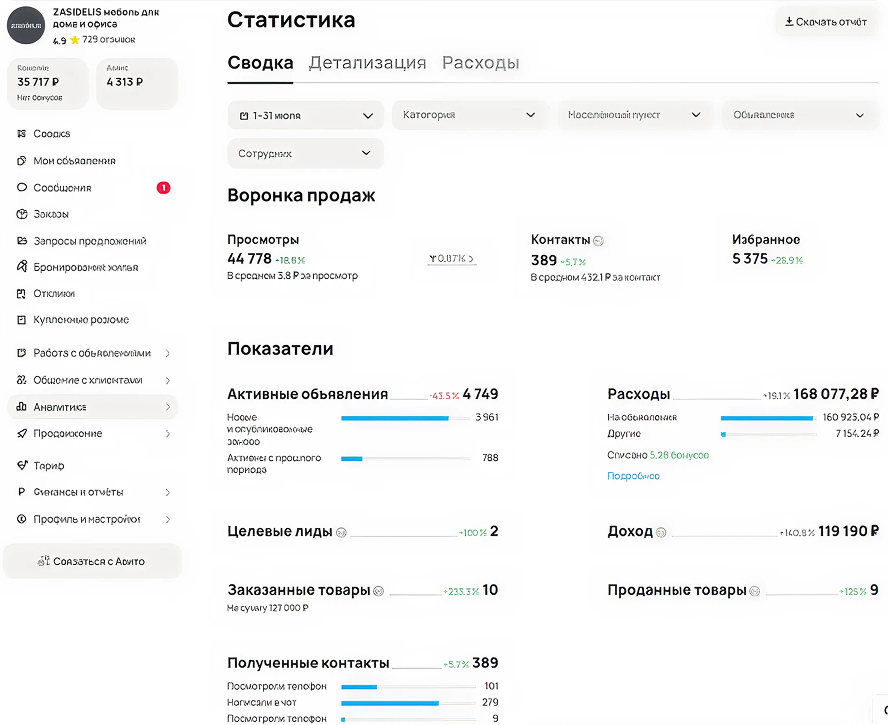Click the Подробнее link under Расходы
Viewport: 888px width, 725px height.
coord(633,476)
